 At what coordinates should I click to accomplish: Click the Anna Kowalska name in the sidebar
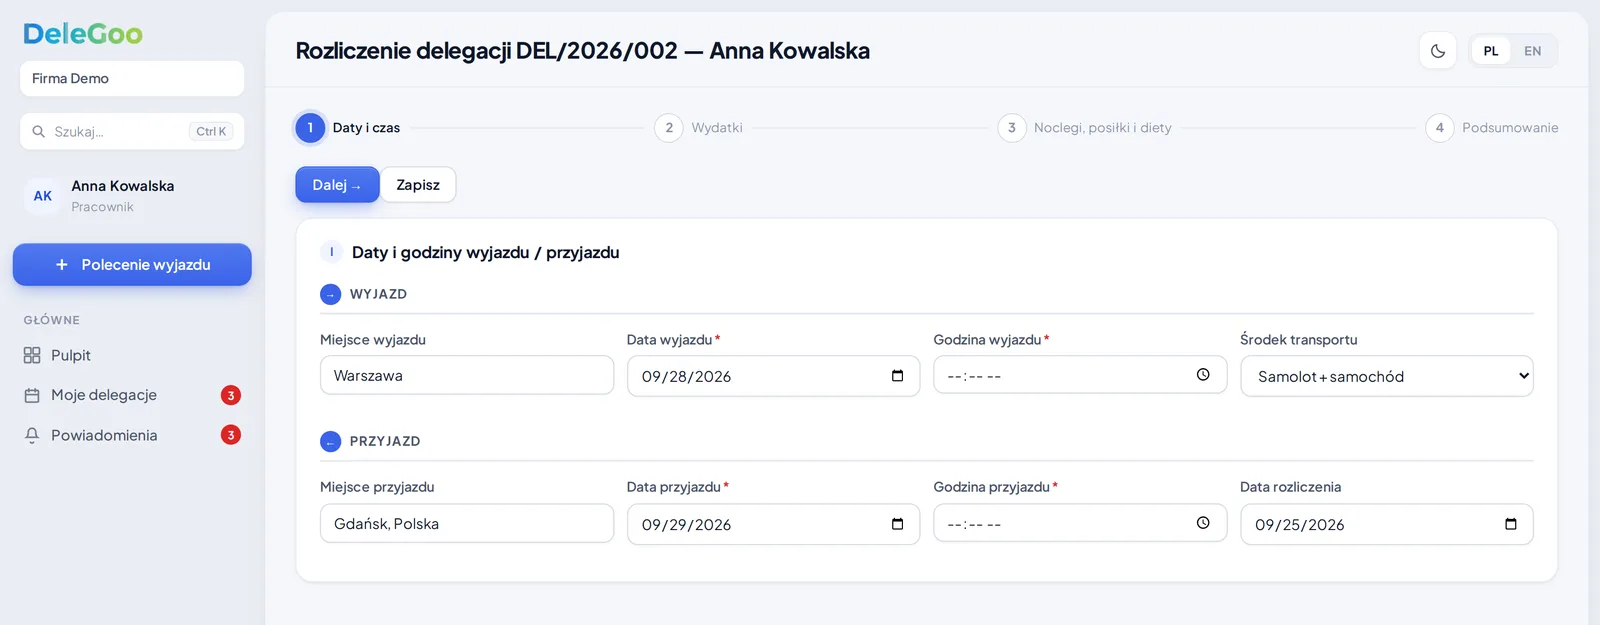click(123, 186)
